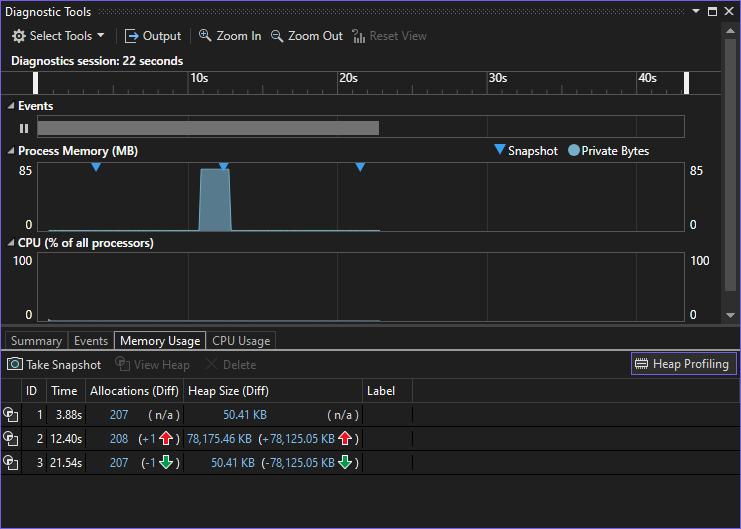The width and height of the screenshot is (741, 529).
Task: Open snapshot 1 allocations count 207
Action: (119, 415)
